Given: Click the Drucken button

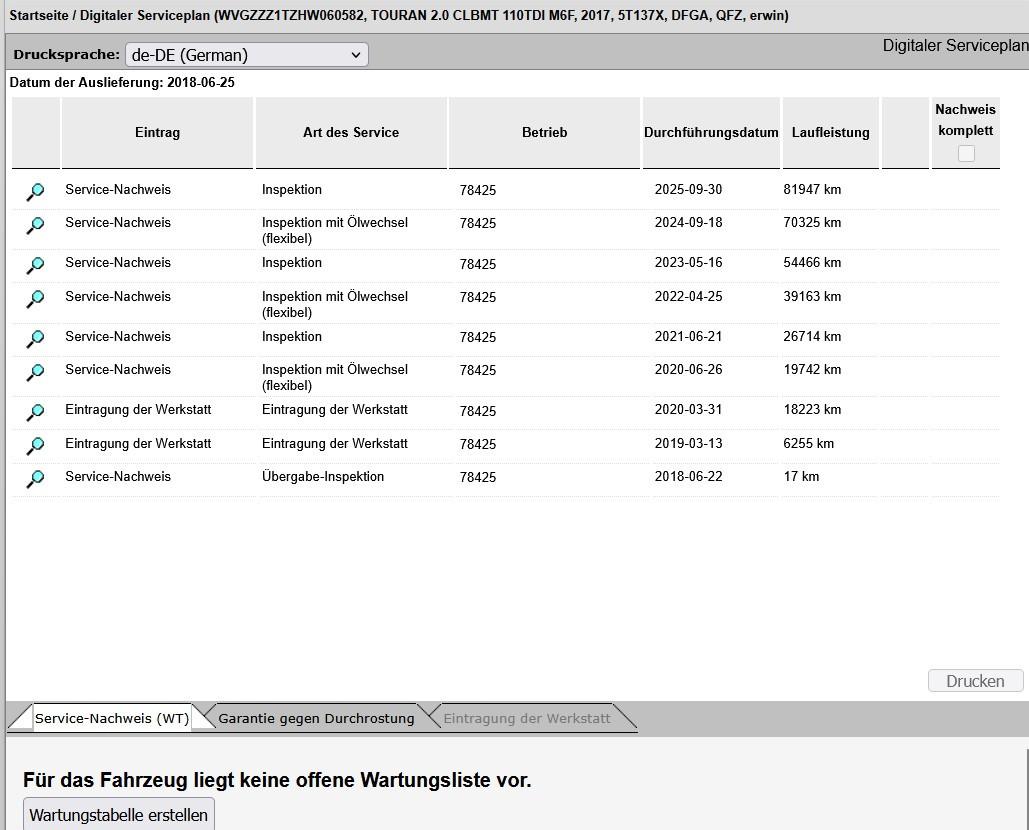Looking at the screenshot, I should [975, 681].
